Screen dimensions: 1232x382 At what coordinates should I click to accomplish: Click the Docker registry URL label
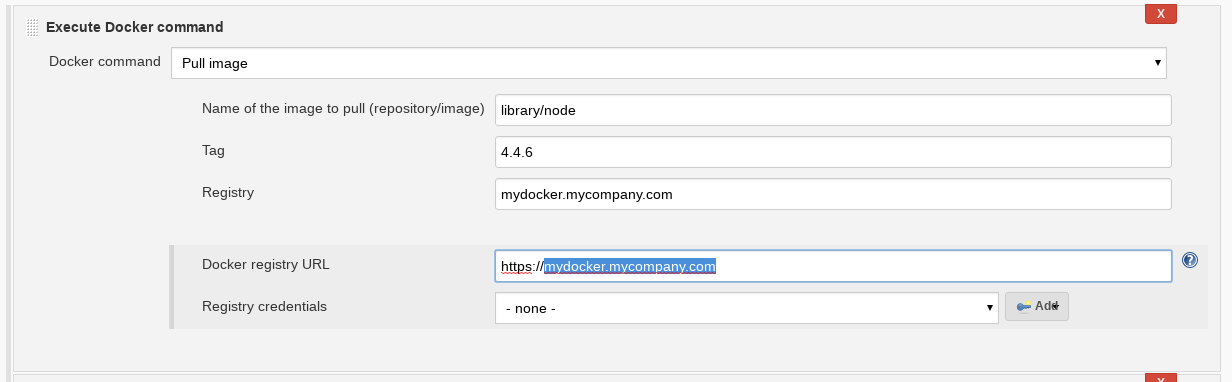tap(266, 265)
